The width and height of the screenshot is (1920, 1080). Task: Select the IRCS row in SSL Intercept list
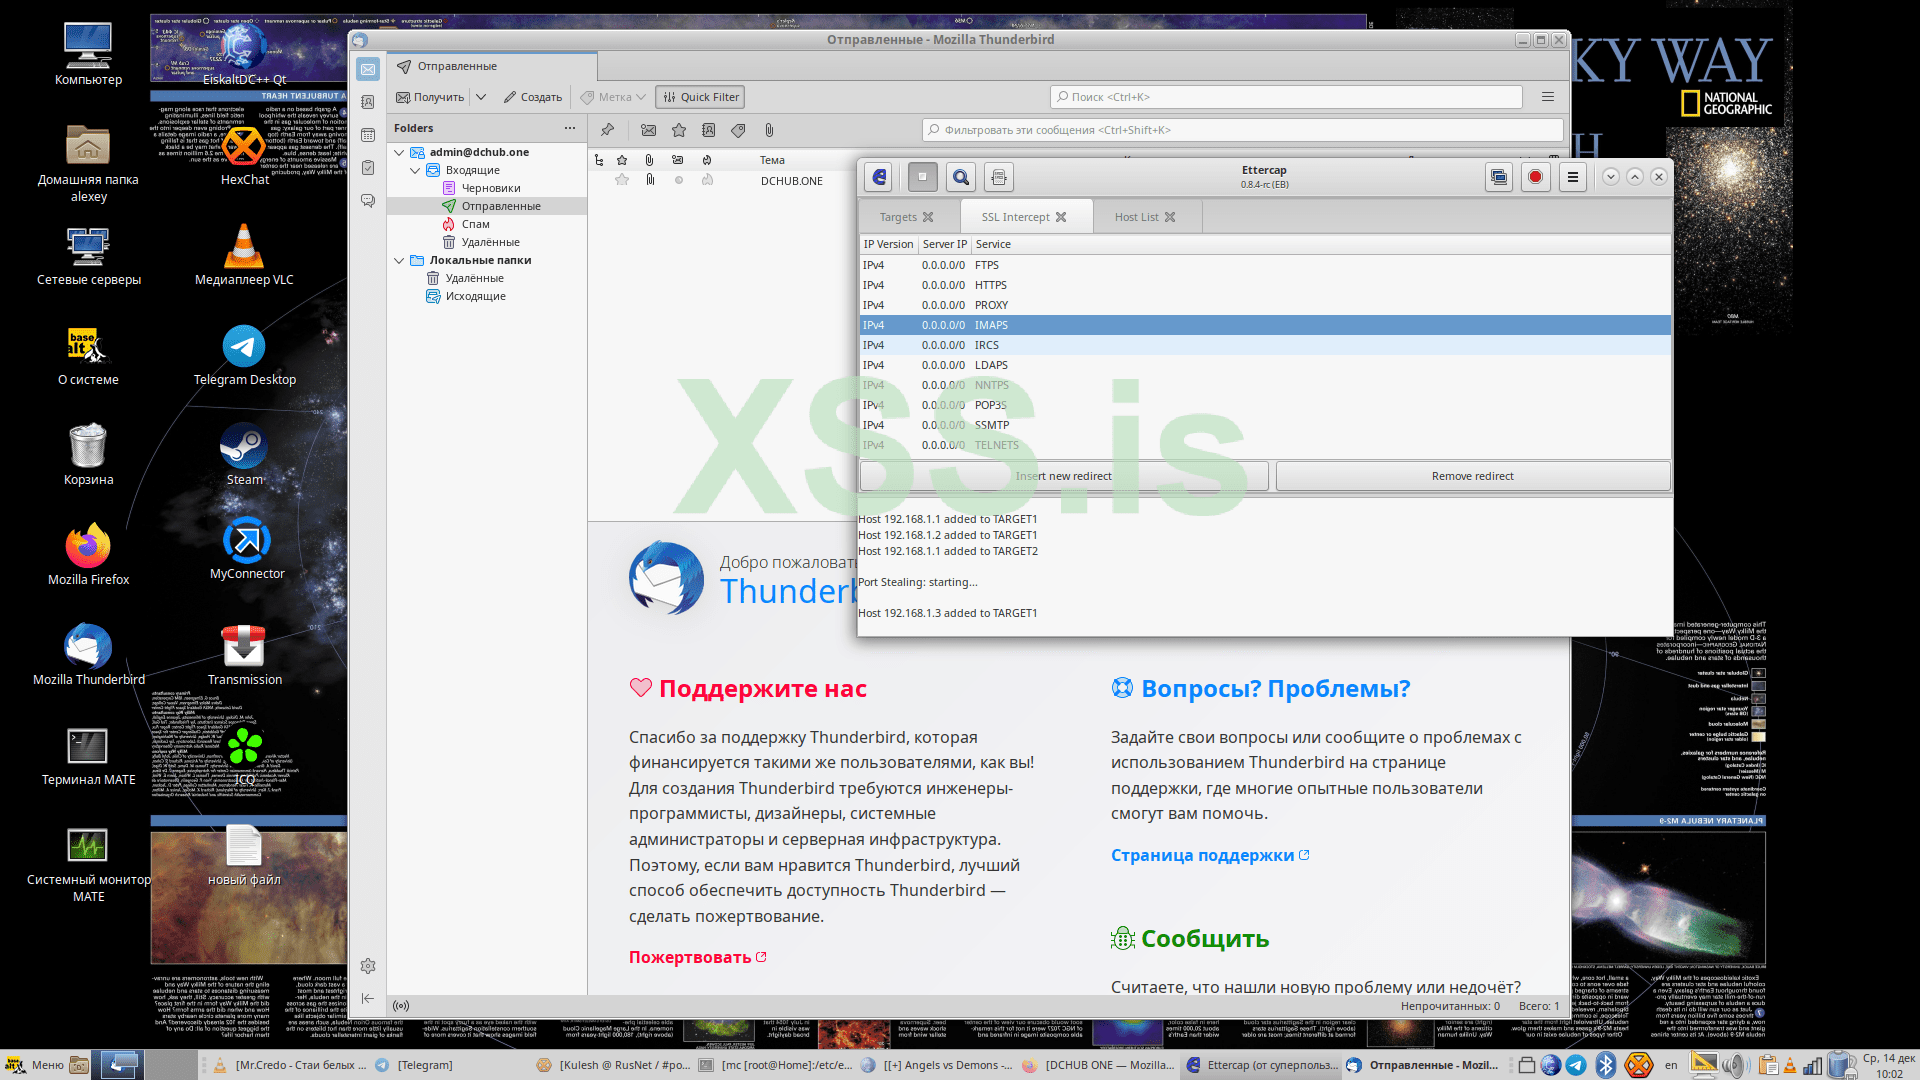(x=1100, y=345)
